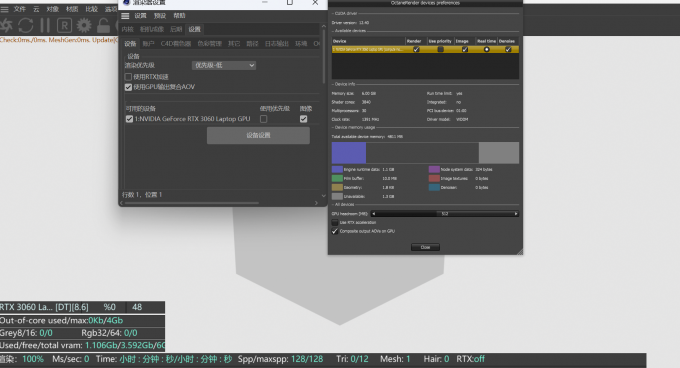The image size is (680, 368).
Task: Click the horizontal scrollbar thumb in settings dialog
Action: pos(191,203)
